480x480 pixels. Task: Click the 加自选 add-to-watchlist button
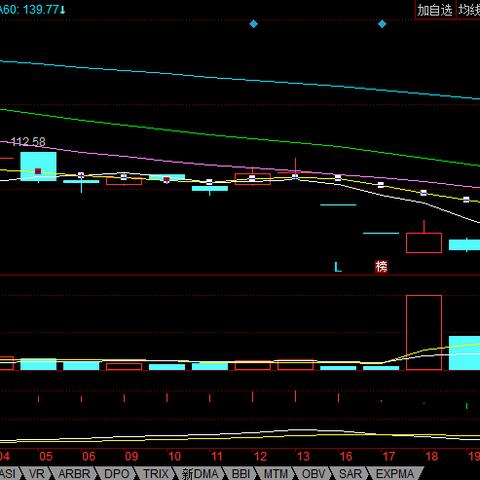435,10
